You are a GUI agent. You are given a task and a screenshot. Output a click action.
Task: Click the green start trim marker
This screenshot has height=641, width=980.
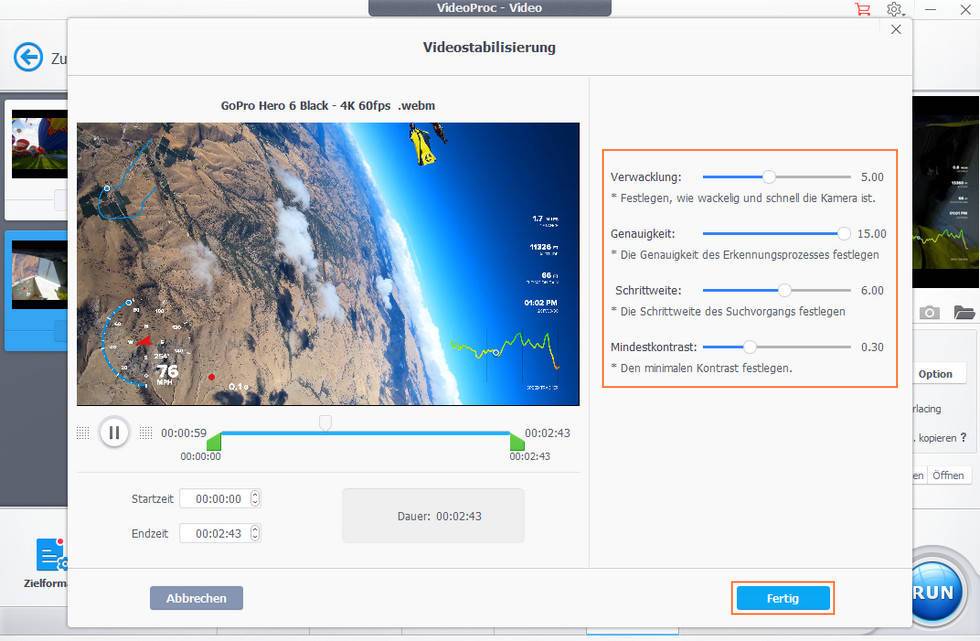pyautogui.click(x=214, y=441)
